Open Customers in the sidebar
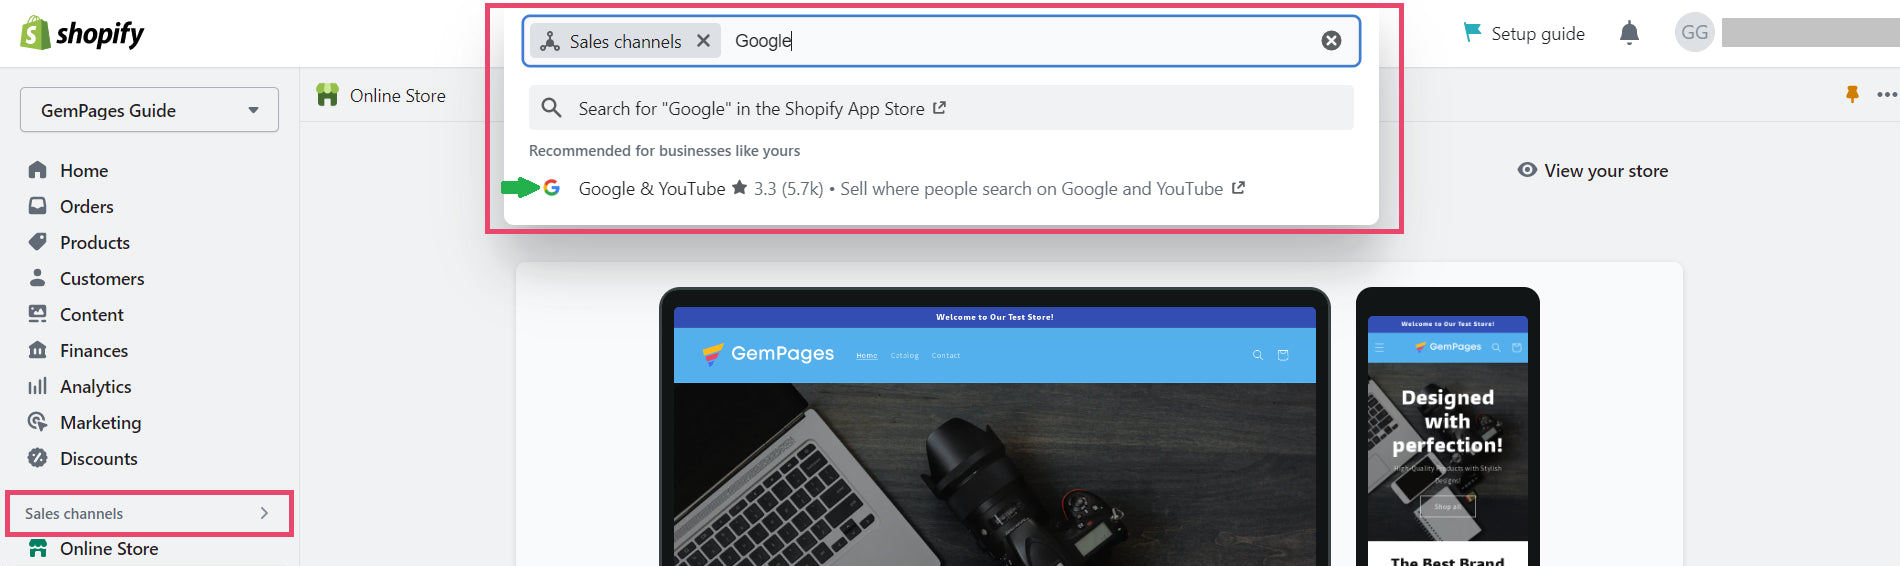Screen dimensions: 1900x566 (102, 279)
